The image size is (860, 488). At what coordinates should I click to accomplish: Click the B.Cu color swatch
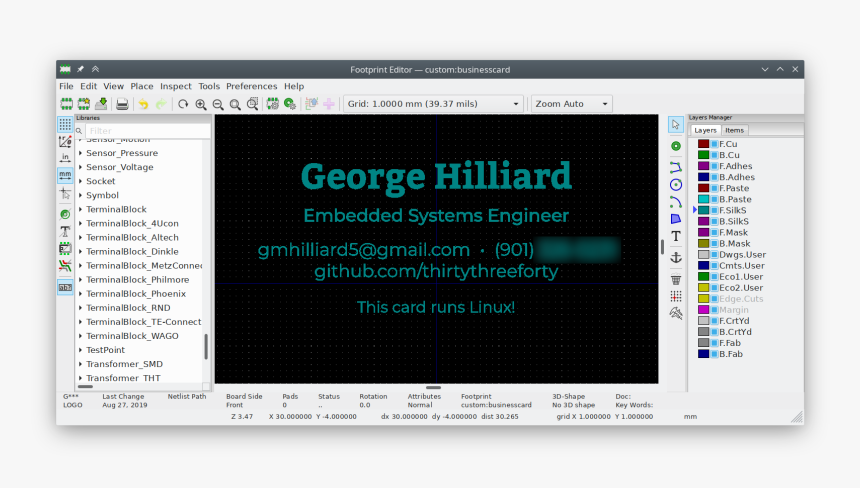(x=704, y=155)
